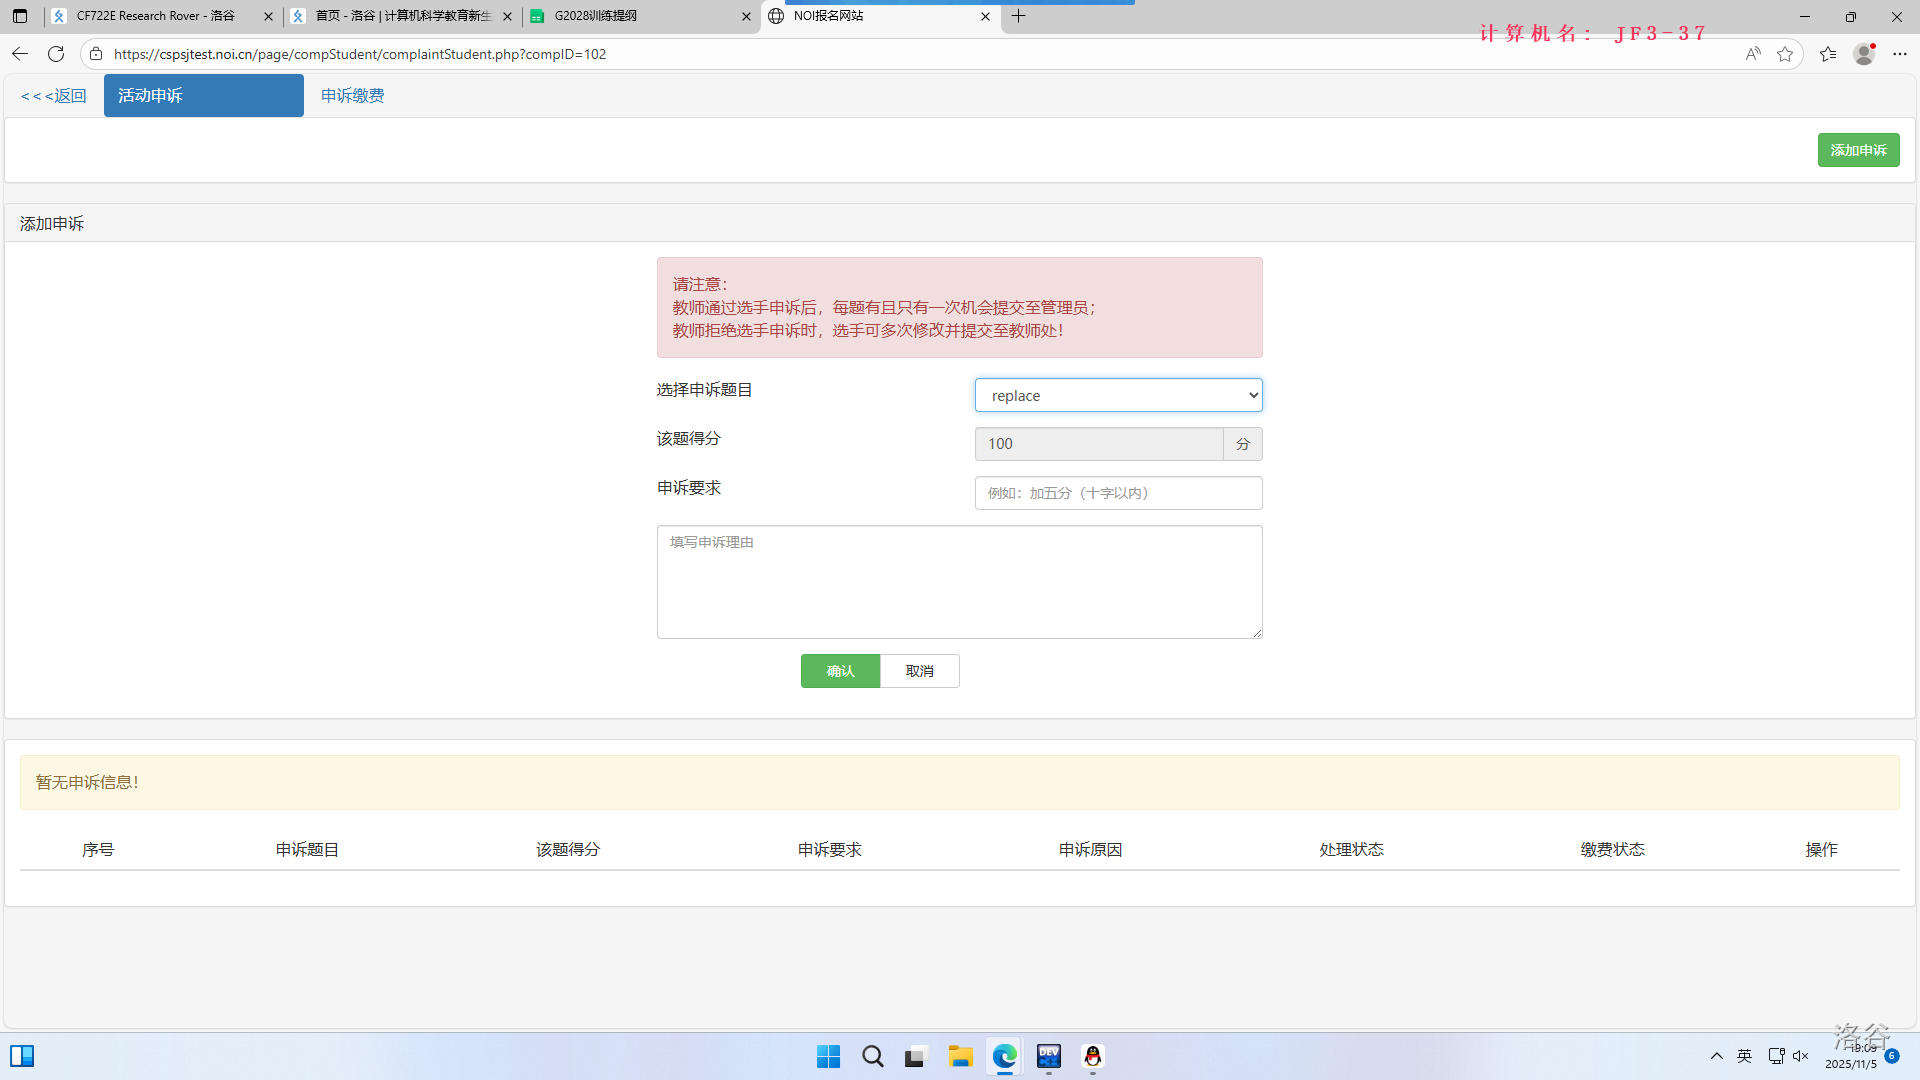Screen dimensions: 1920x1080
Task: Click the <<<返回 link
Action: coord(54,96)
